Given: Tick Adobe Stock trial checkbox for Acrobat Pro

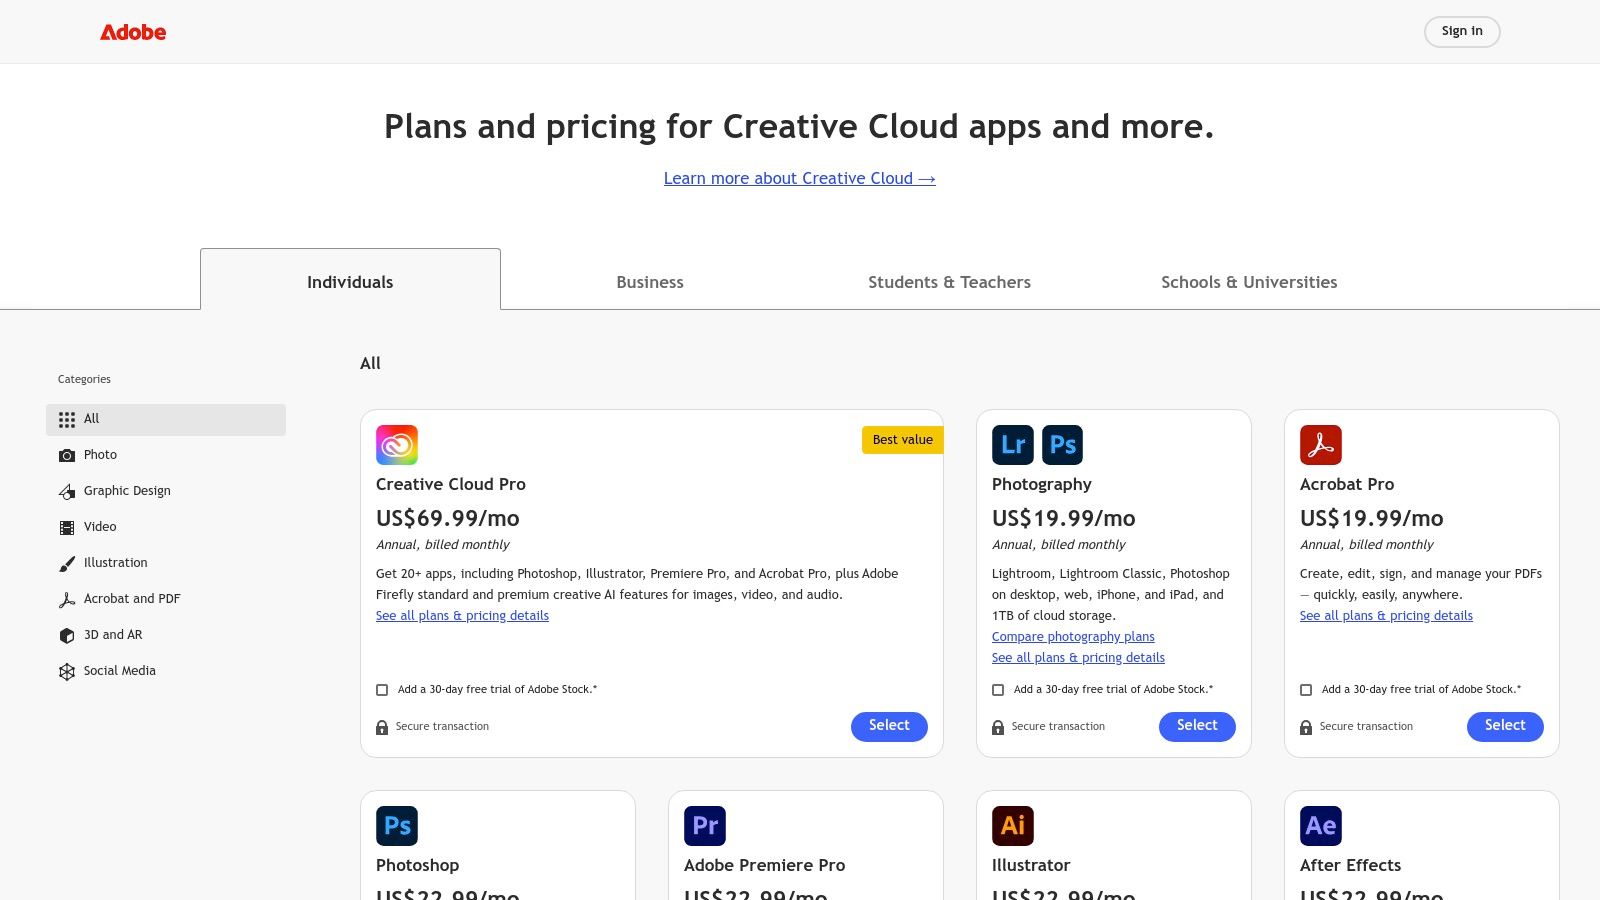Looking at the screenshot, I should click(x=1306, y=690).
